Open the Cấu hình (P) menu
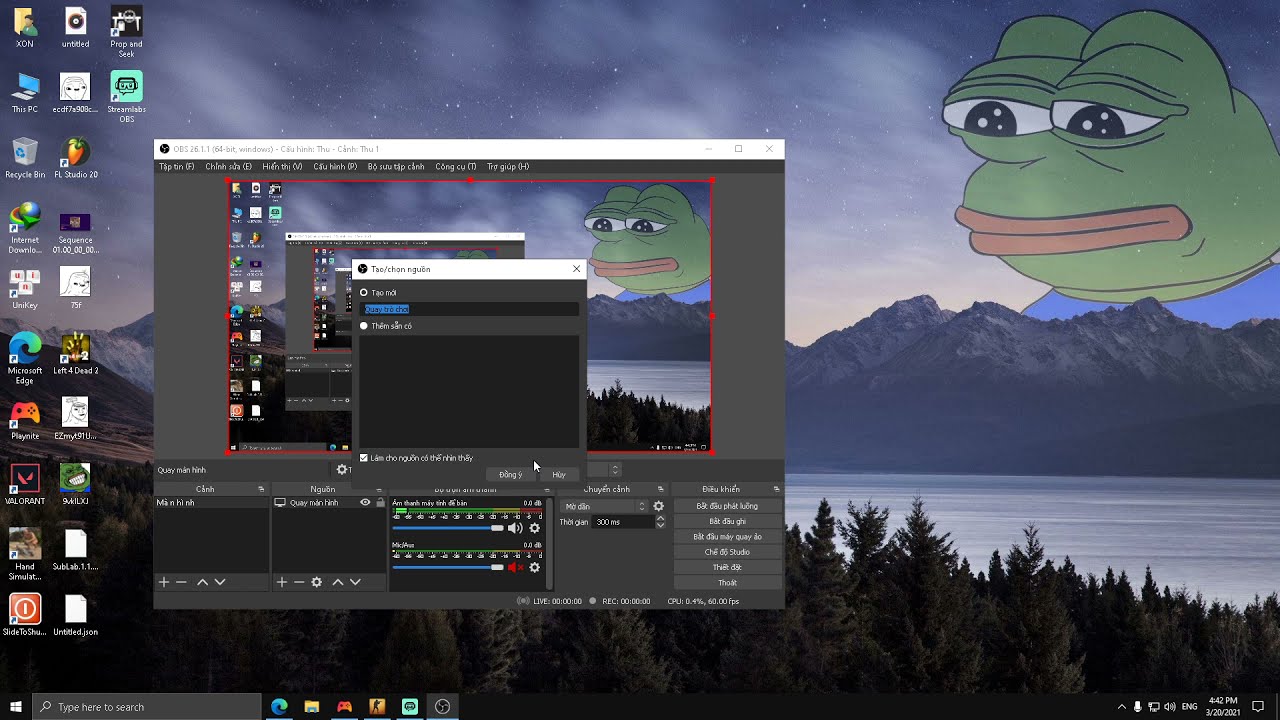1280x720 pixels. click(x=335, y=167)
